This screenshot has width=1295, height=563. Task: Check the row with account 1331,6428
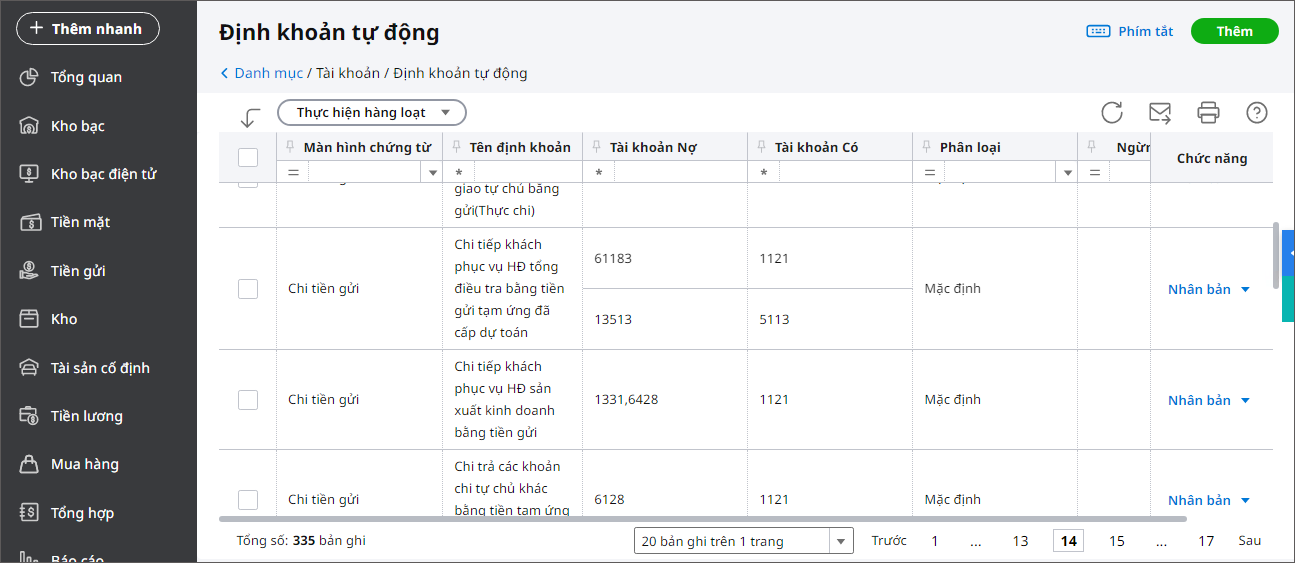(x=248, y=400)
